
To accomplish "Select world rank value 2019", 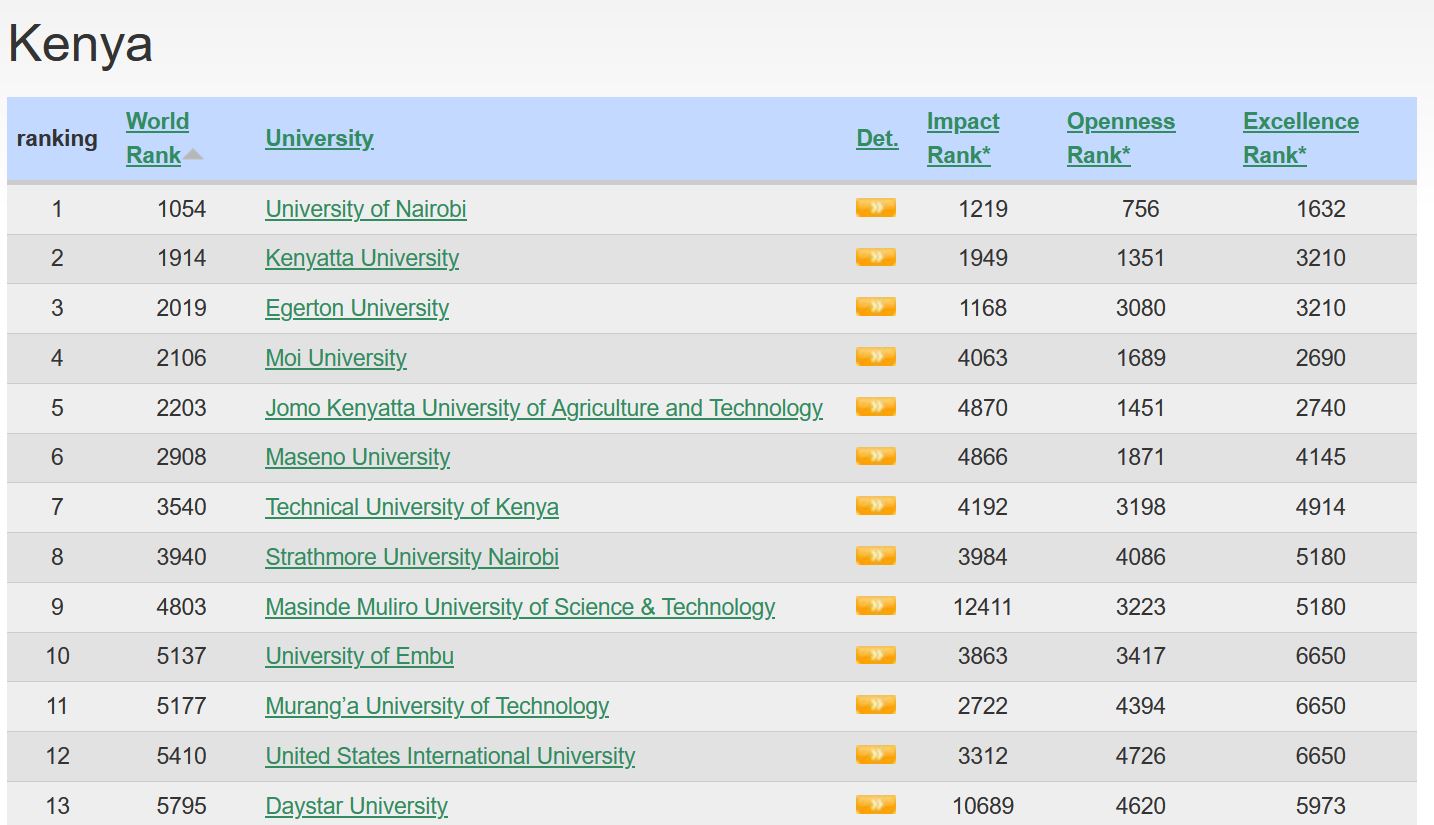I will pyautogui.click(x=181, y=308).
